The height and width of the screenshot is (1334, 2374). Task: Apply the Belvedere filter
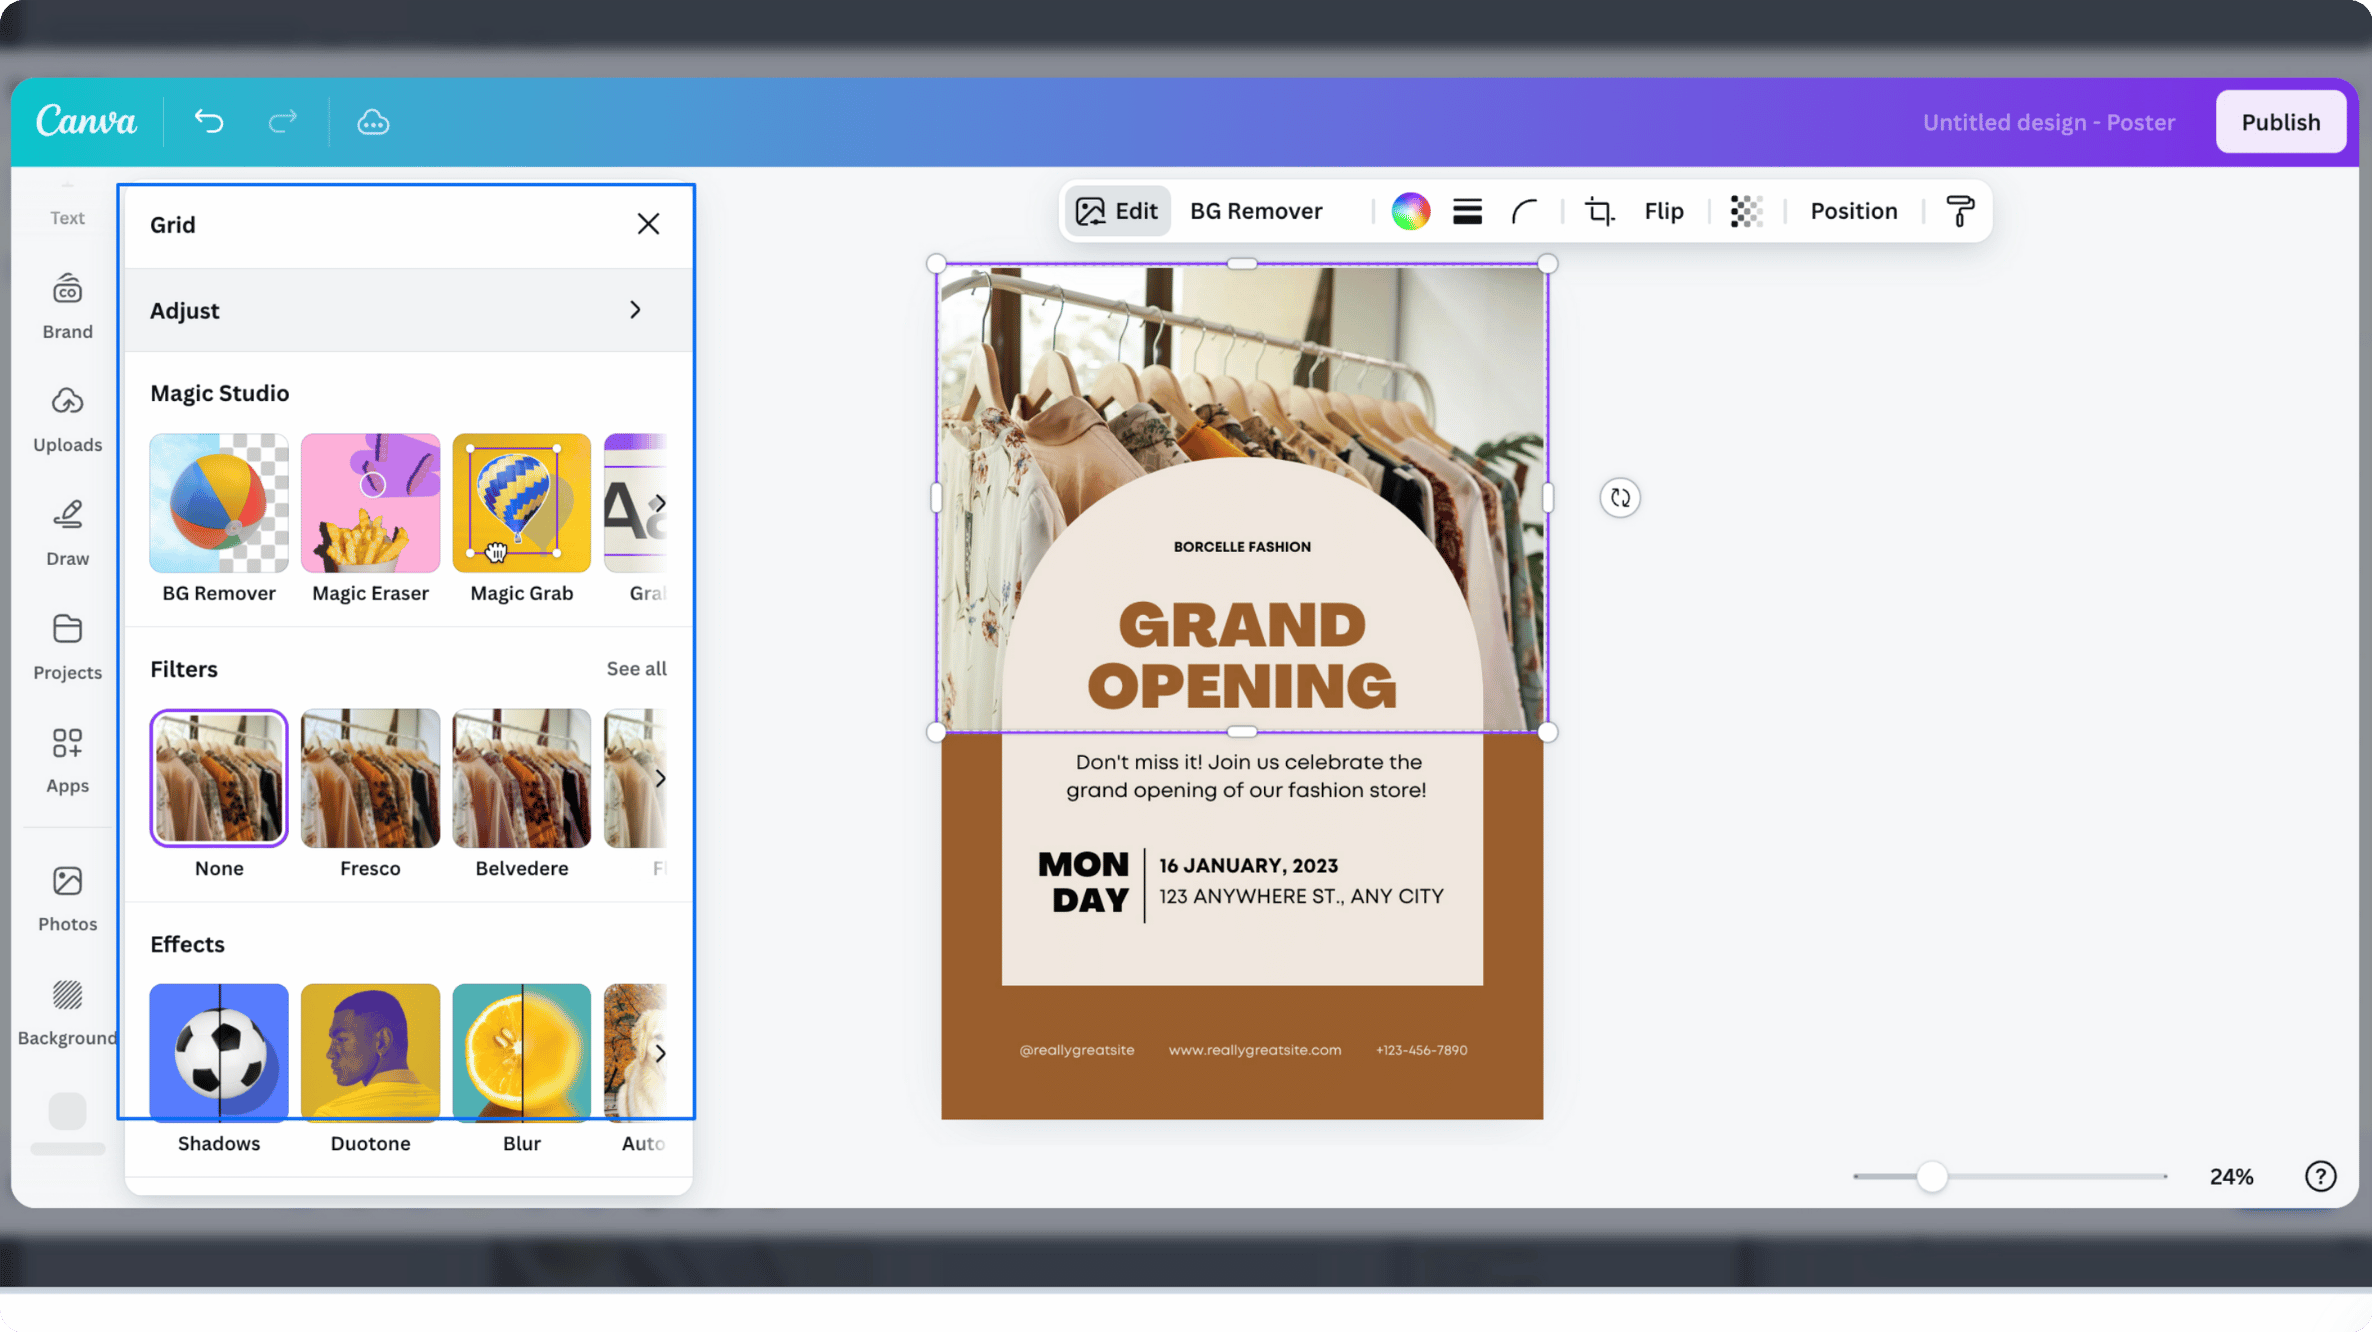521,778
